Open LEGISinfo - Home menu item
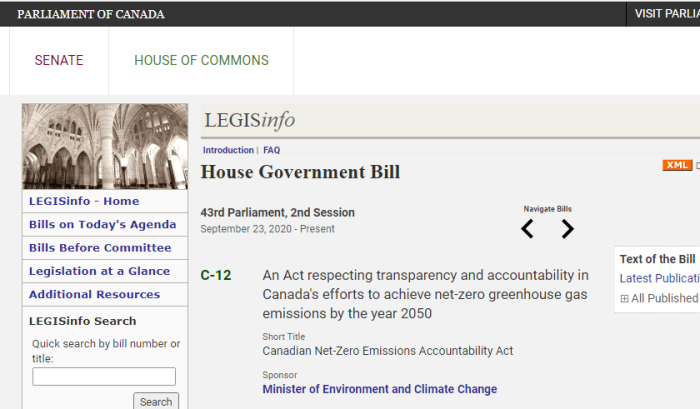Screen dimensions: 700x409 [84, 201]
